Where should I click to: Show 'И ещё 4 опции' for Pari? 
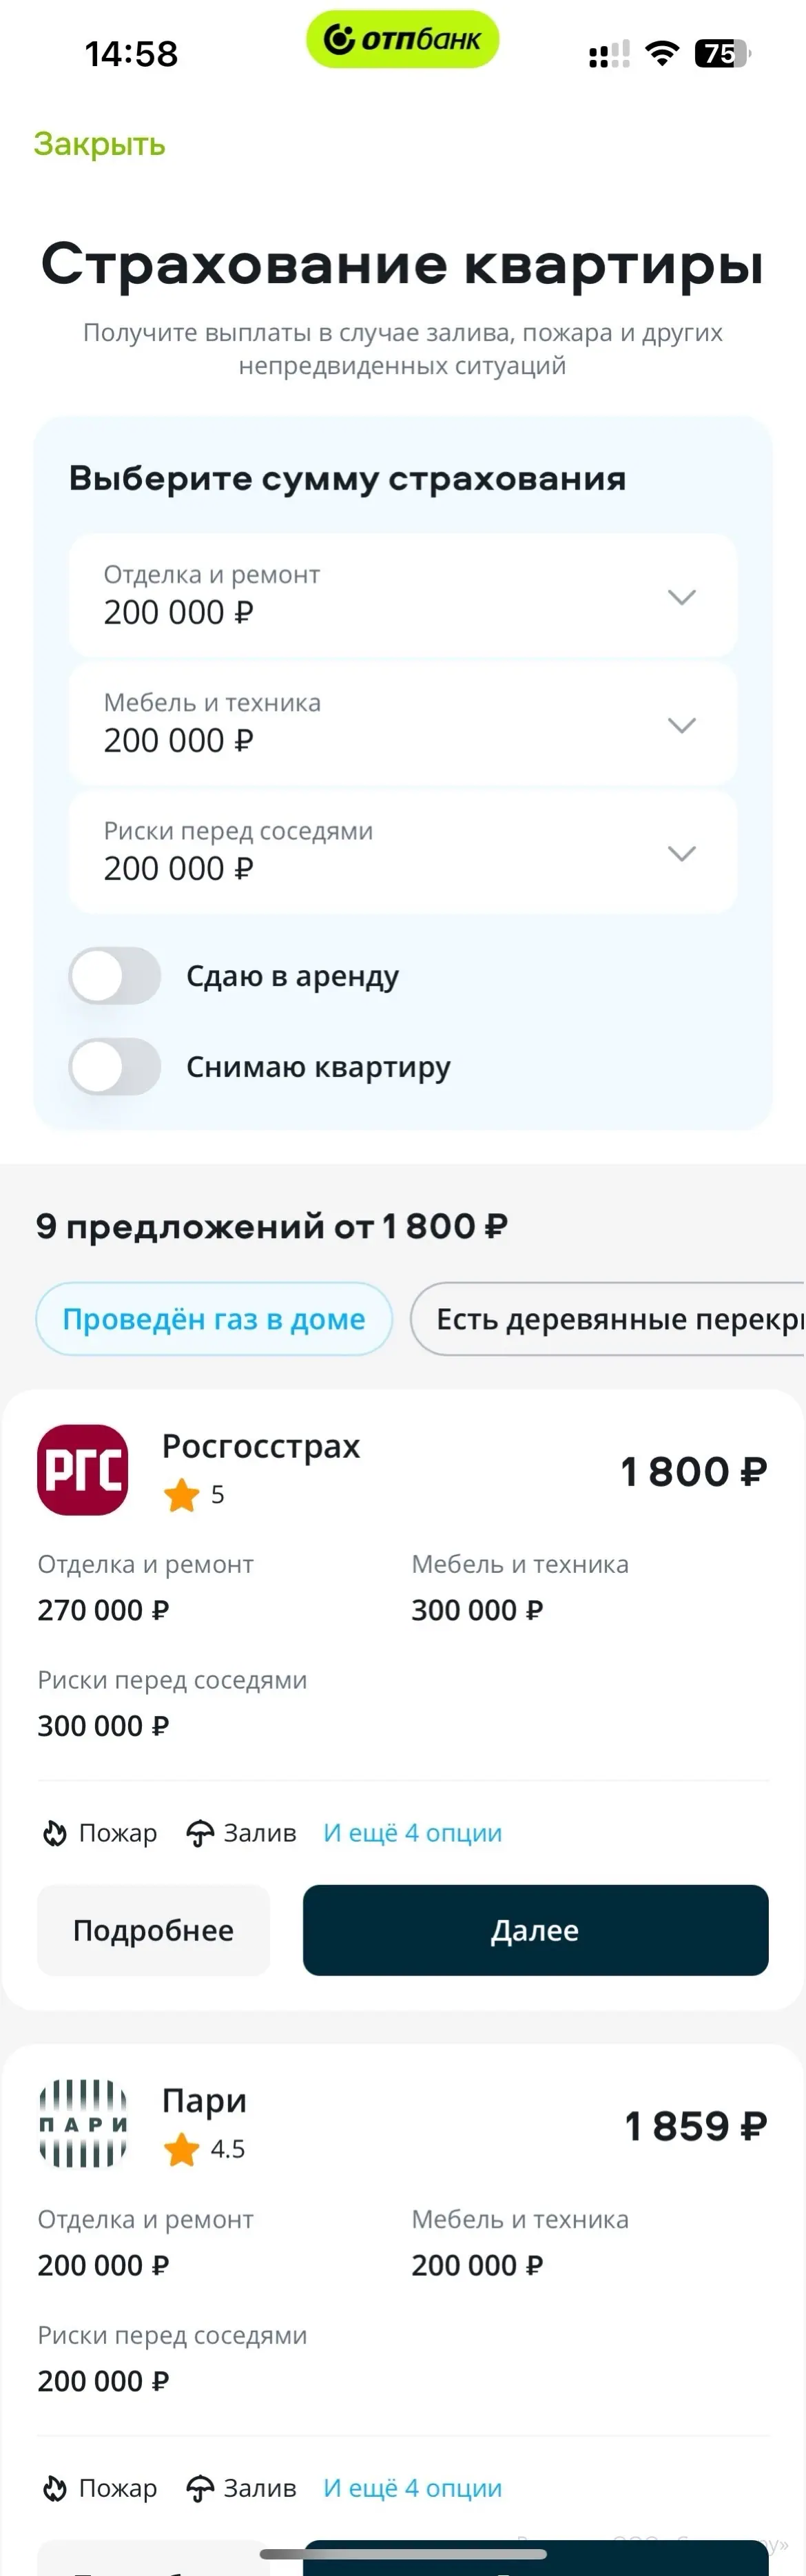click(x=412, y=2488)
